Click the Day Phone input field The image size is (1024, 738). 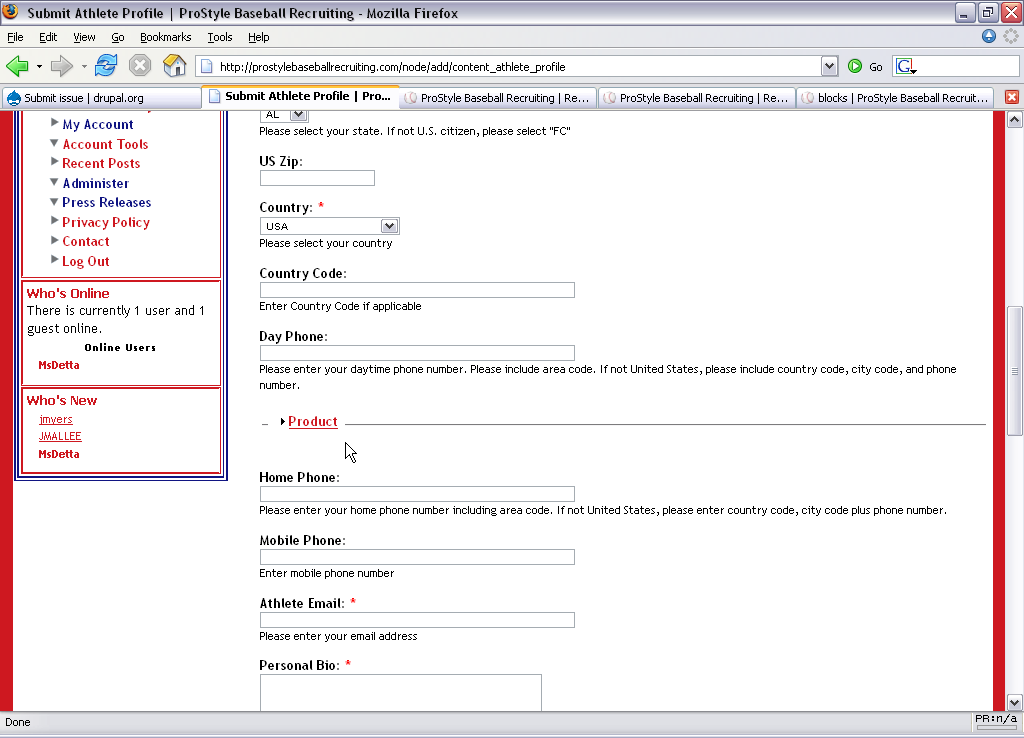[x=417, y=353]
